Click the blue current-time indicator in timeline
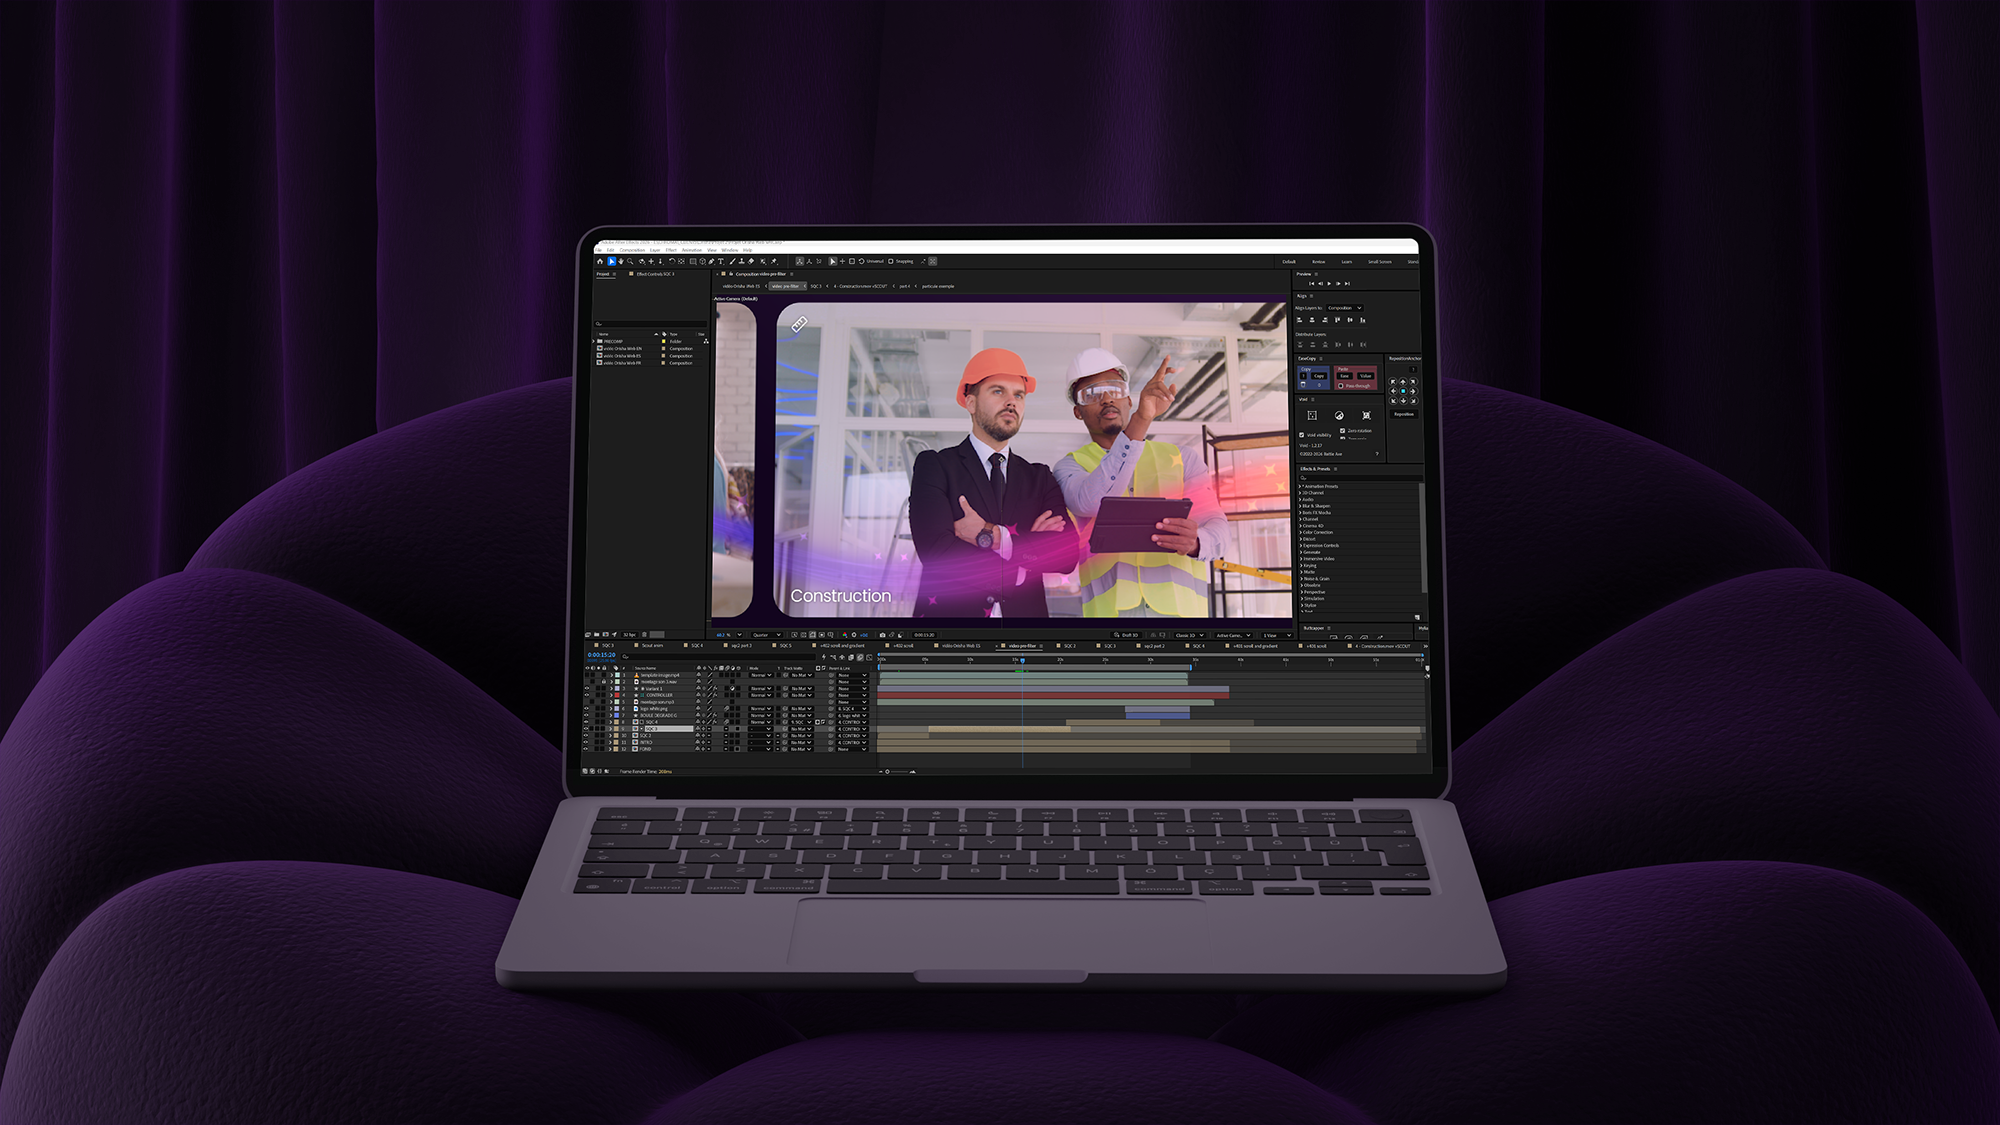The height and width of the screenshot is (1125, 2000). pyautogui.click(x=1022, y=660)
